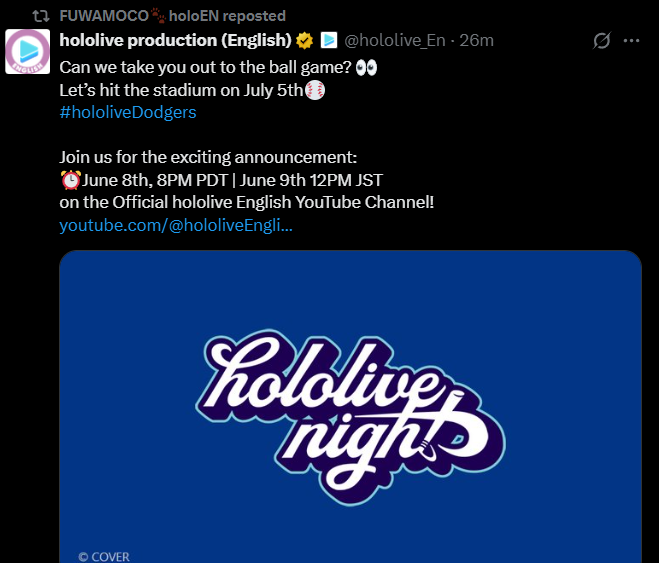The image size is (659, 563).
Task: Click the eyes emoji in the tweet
Action: tap(367, 67)
